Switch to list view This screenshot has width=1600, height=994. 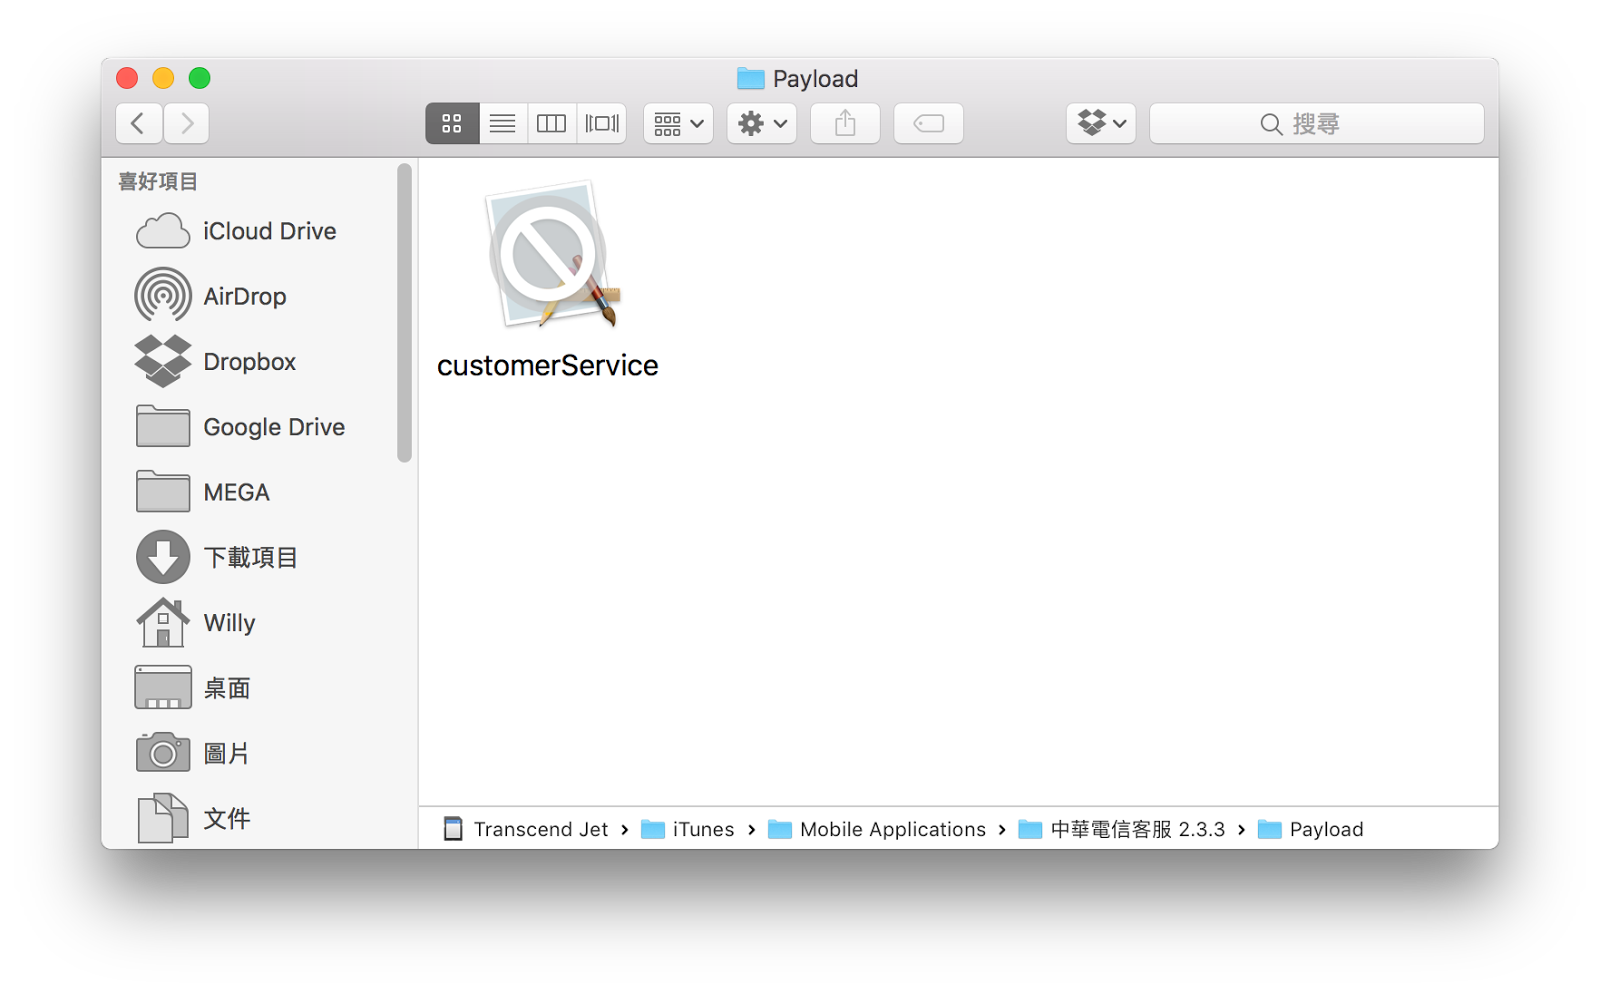(x=502, y=124)
